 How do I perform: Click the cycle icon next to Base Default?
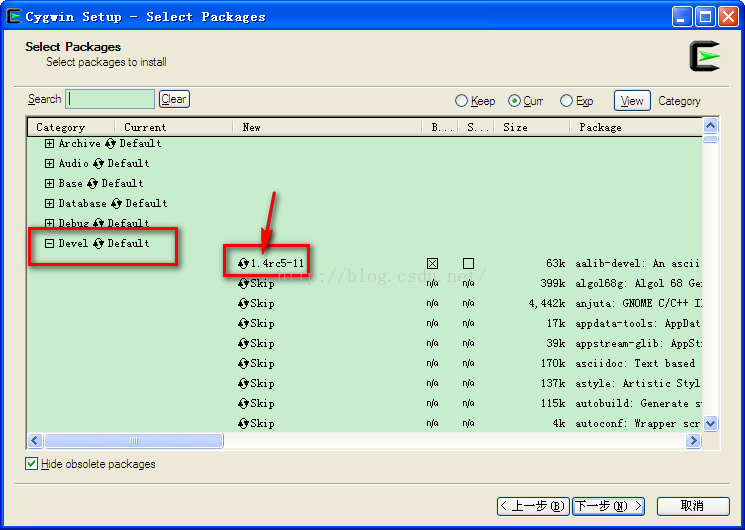click(93, 183)
